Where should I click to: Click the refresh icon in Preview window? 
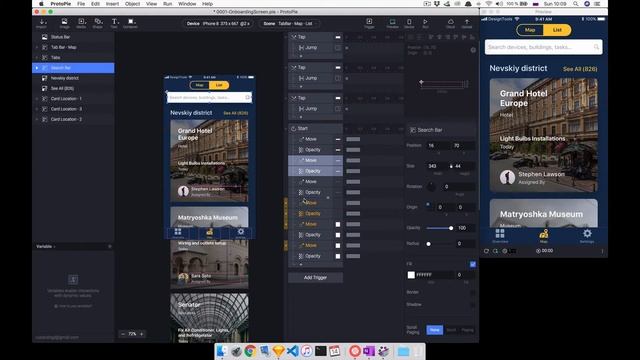pyautogui.click(x=487, y=251)
